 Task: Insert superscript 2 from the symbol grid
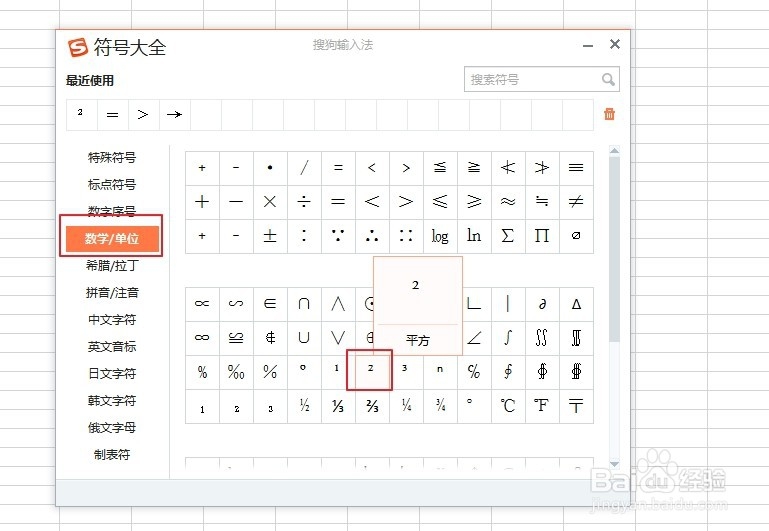click(x=370, y=370)
